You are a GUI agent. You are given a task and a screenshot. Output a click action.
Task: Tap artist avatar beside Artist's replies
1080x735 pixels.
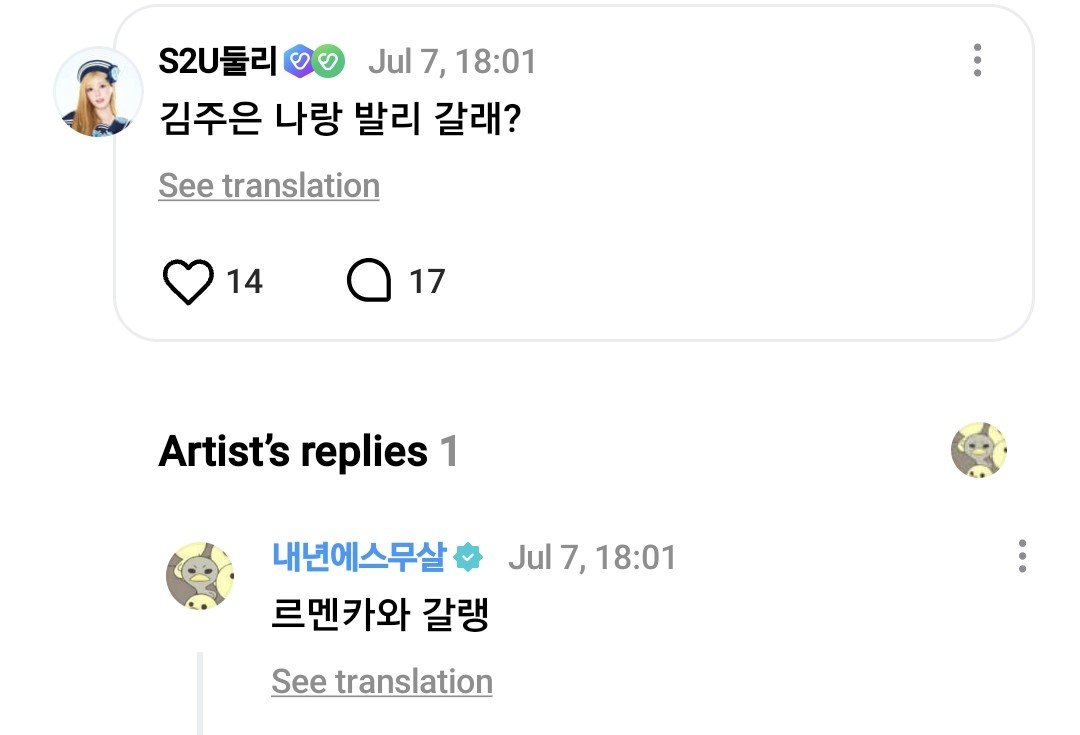point(979,451)
